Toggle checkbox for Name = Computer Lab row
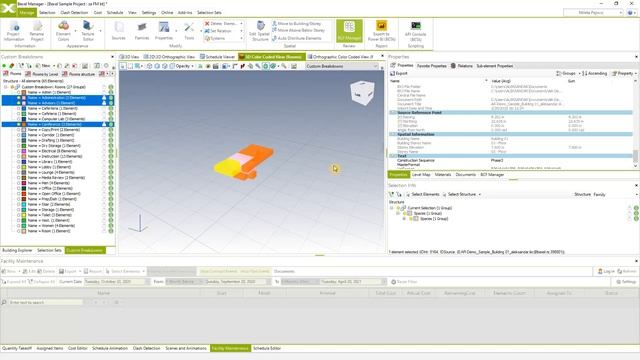The image size is (640, 360). coord(19,119)
